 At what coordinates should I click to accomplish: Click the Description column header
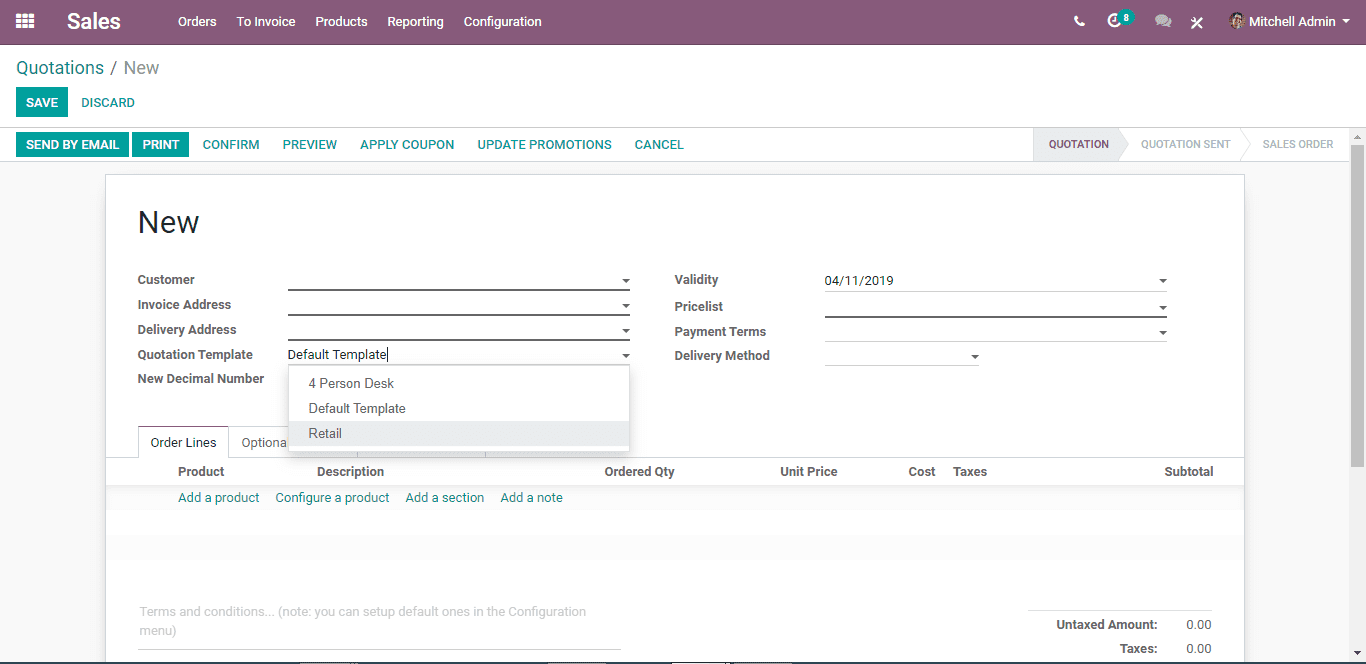click(x=350, y=472)
